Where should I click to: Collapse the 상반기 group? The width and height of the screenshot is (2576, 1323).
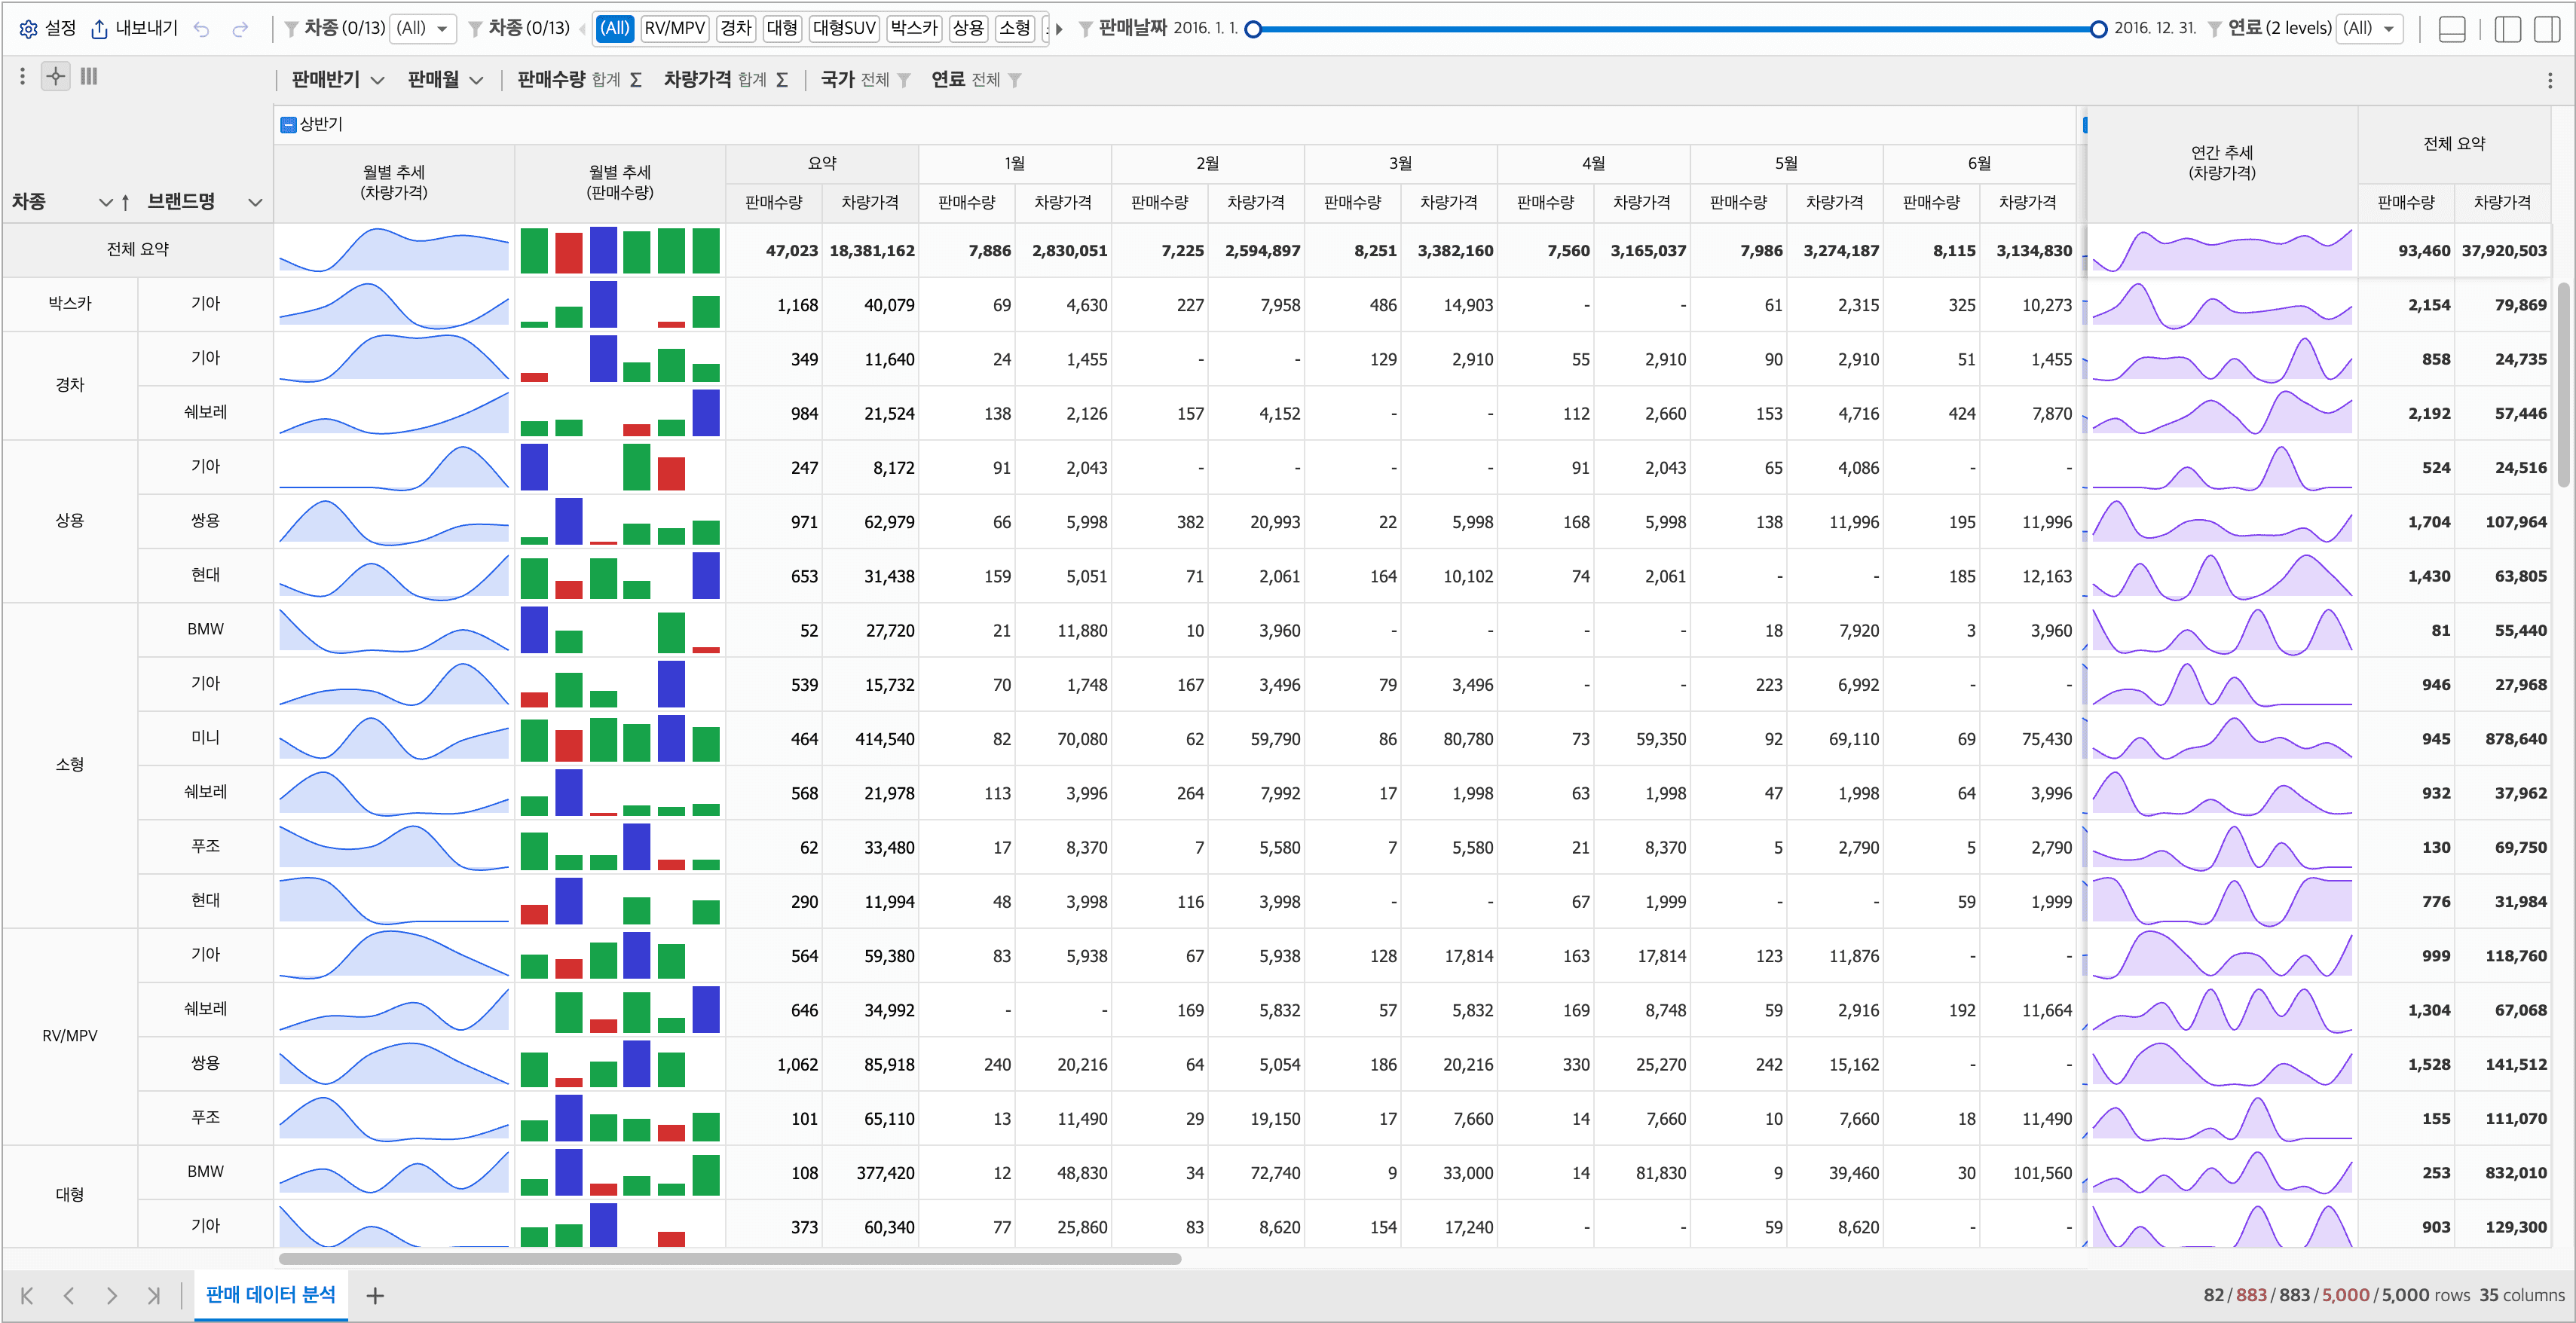[x=288, y=125]
